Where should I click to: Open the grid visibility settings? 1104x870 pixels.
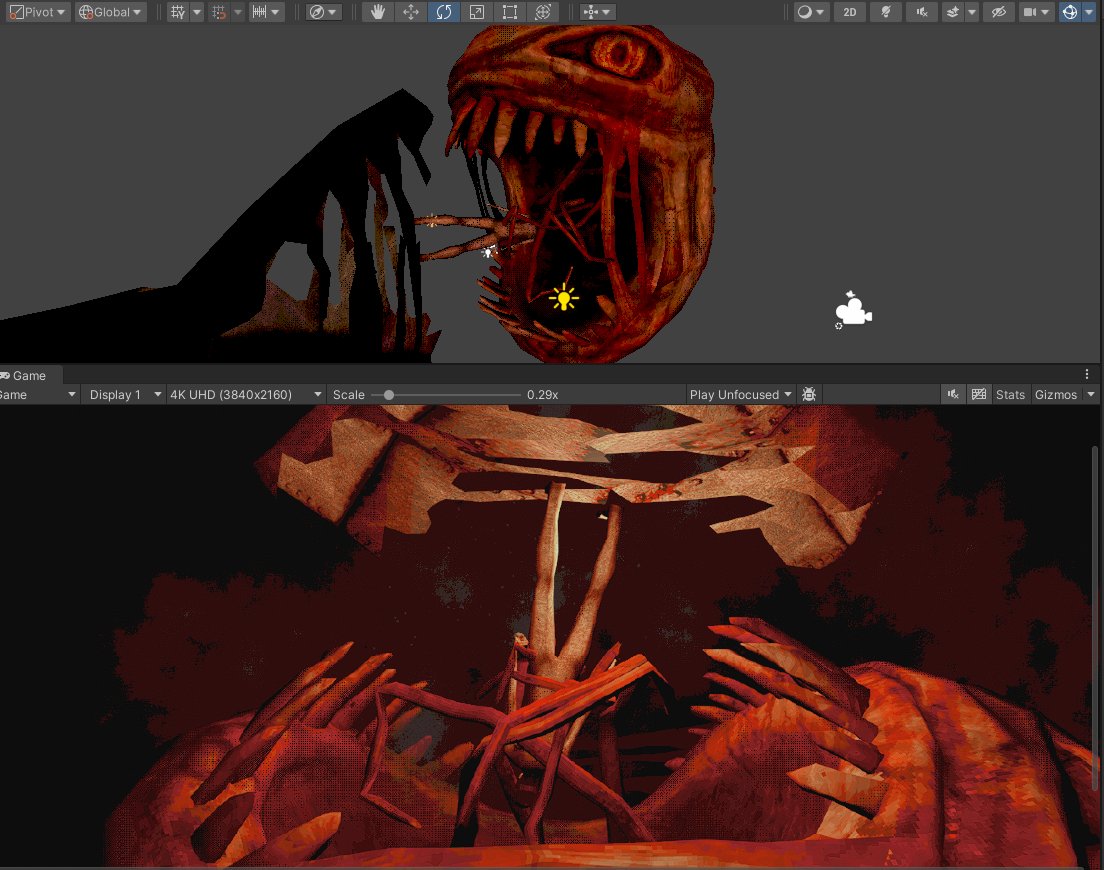[x=196, y=11]
